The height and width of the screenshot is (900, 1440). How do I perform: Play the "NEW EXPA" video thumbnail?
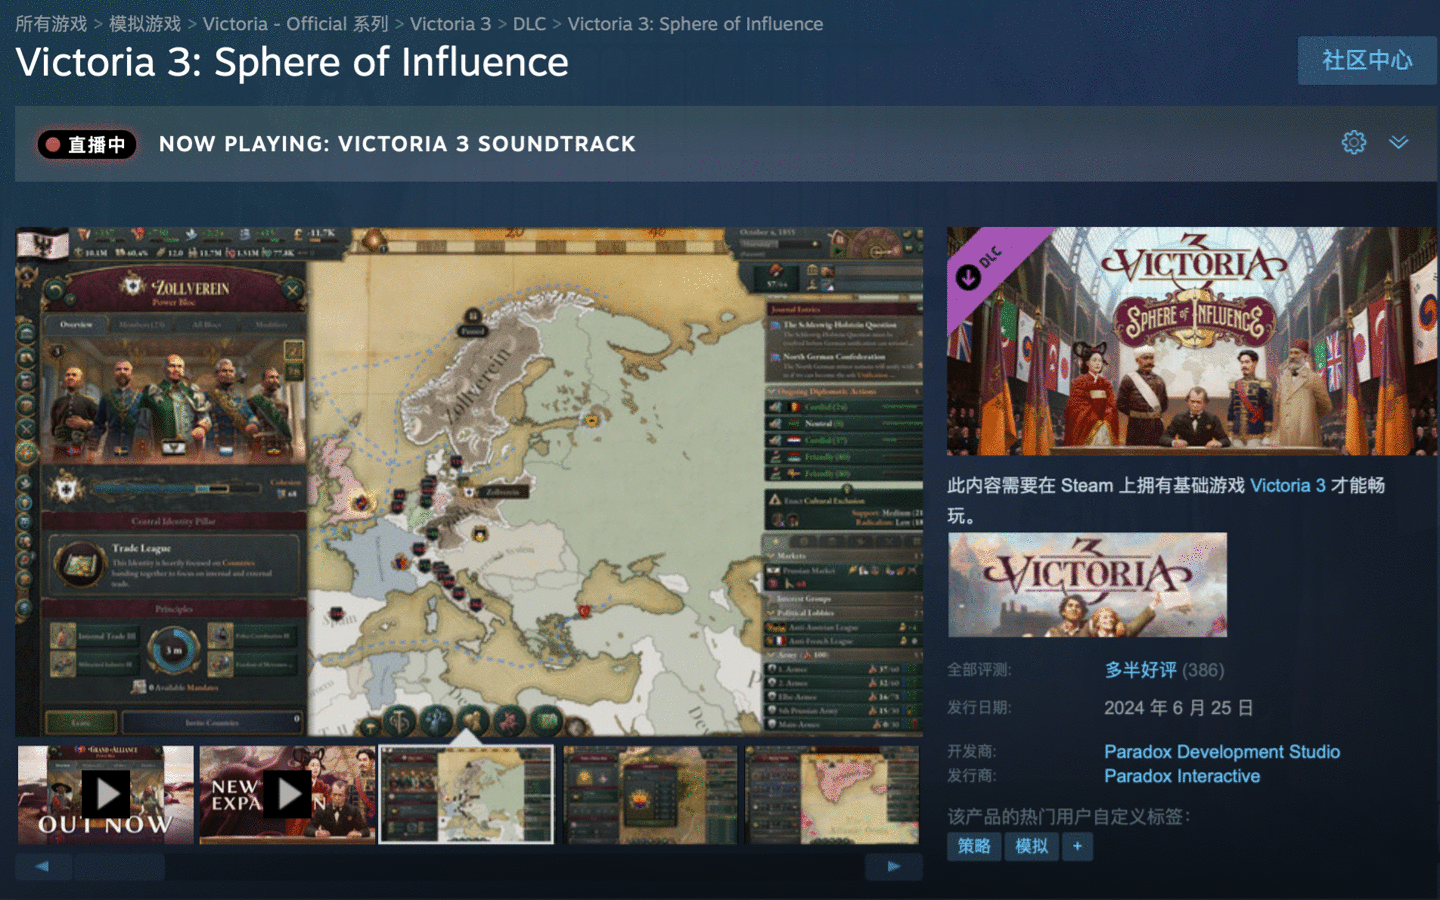click(287, 794)
